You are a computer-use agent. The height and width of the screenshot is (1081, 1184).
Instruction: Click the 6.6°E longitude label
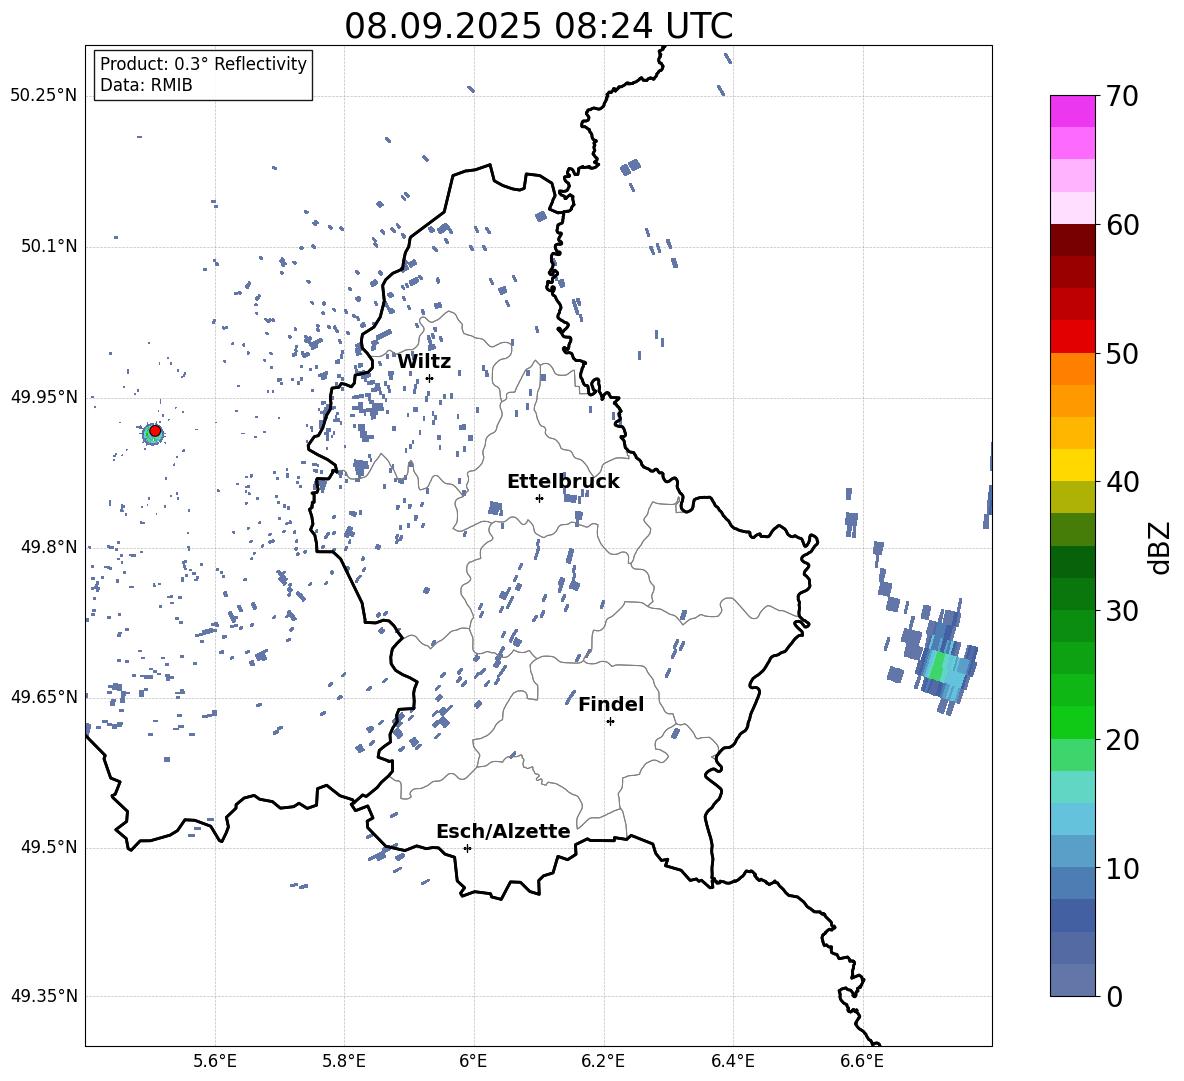(862, 1061)
